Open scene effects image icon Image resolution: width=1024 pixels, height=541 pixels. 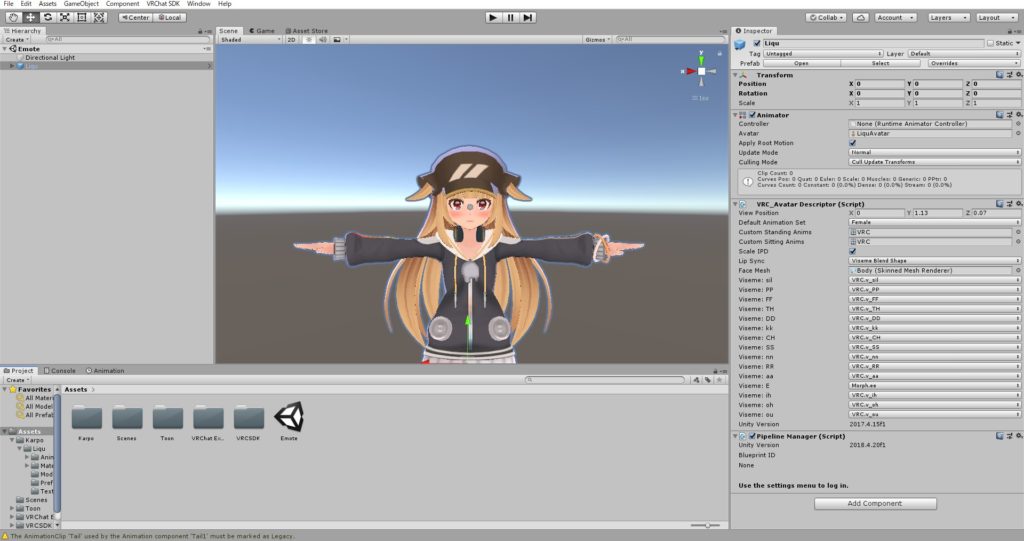coord(337,40)
